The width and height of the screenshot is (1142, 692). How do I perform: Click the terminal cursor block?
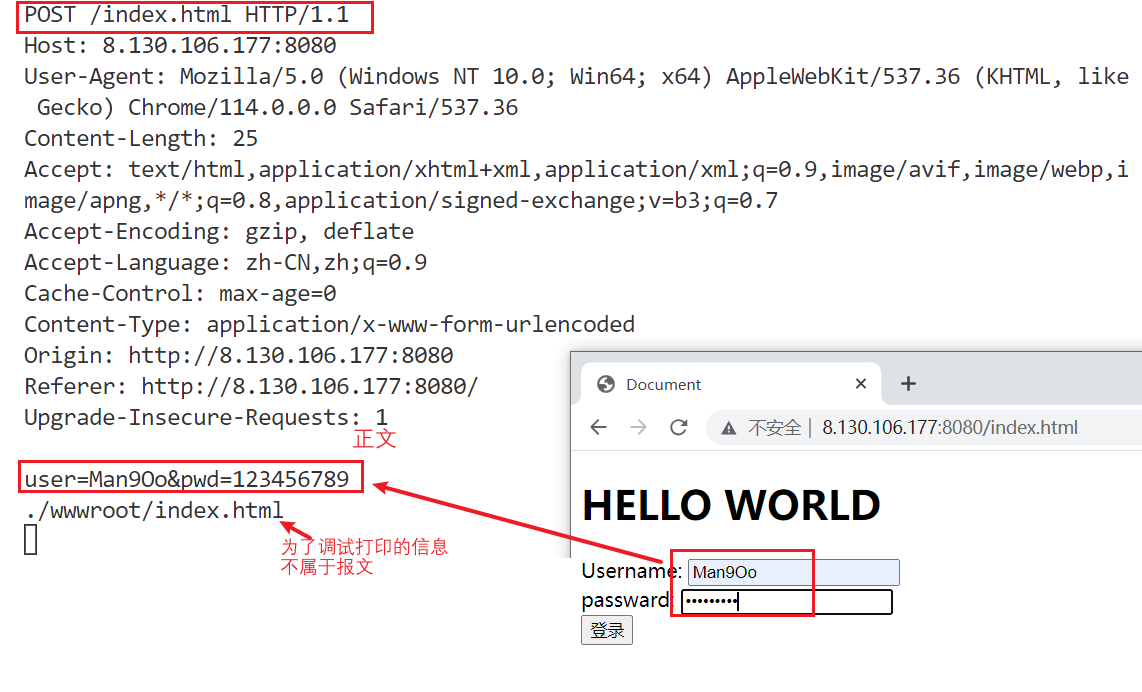coord(31,540)
